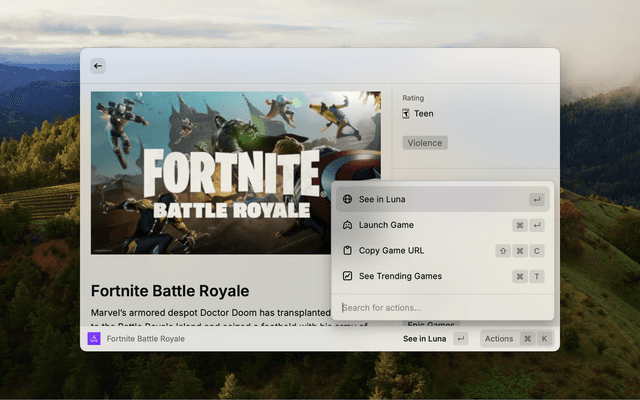Click the chart icon for See Trending Games
The height and width of the screenshot is (400, 640).
[347, 276]
